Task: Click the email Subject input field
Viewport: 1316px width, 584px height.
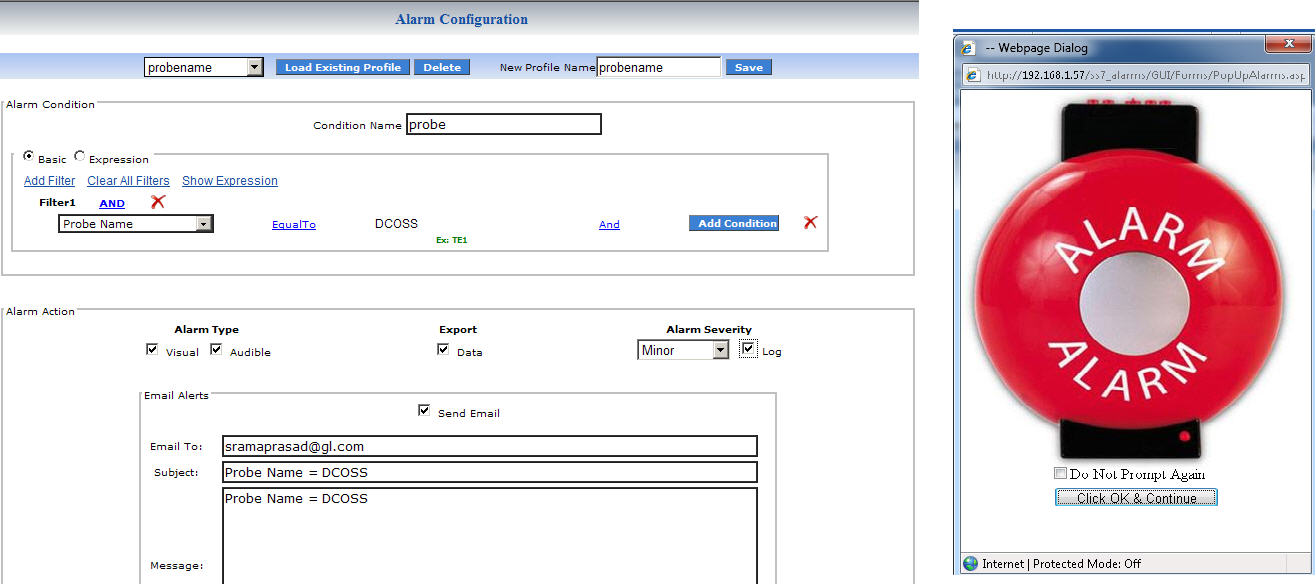Action: point(490,472)
